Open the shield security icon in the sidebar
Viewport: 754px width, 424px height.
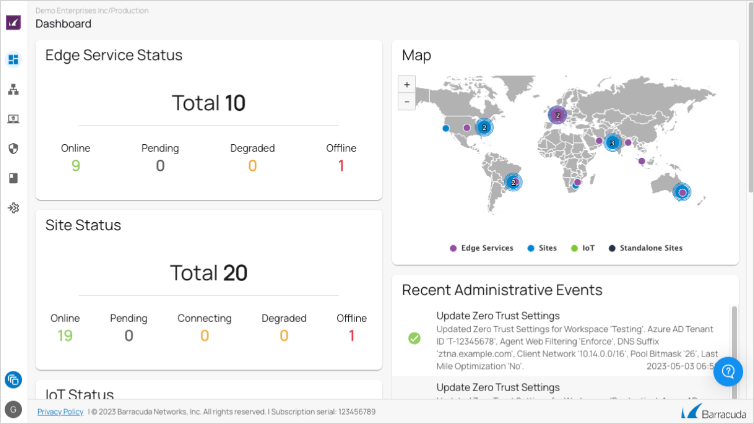tap(13, 148)
